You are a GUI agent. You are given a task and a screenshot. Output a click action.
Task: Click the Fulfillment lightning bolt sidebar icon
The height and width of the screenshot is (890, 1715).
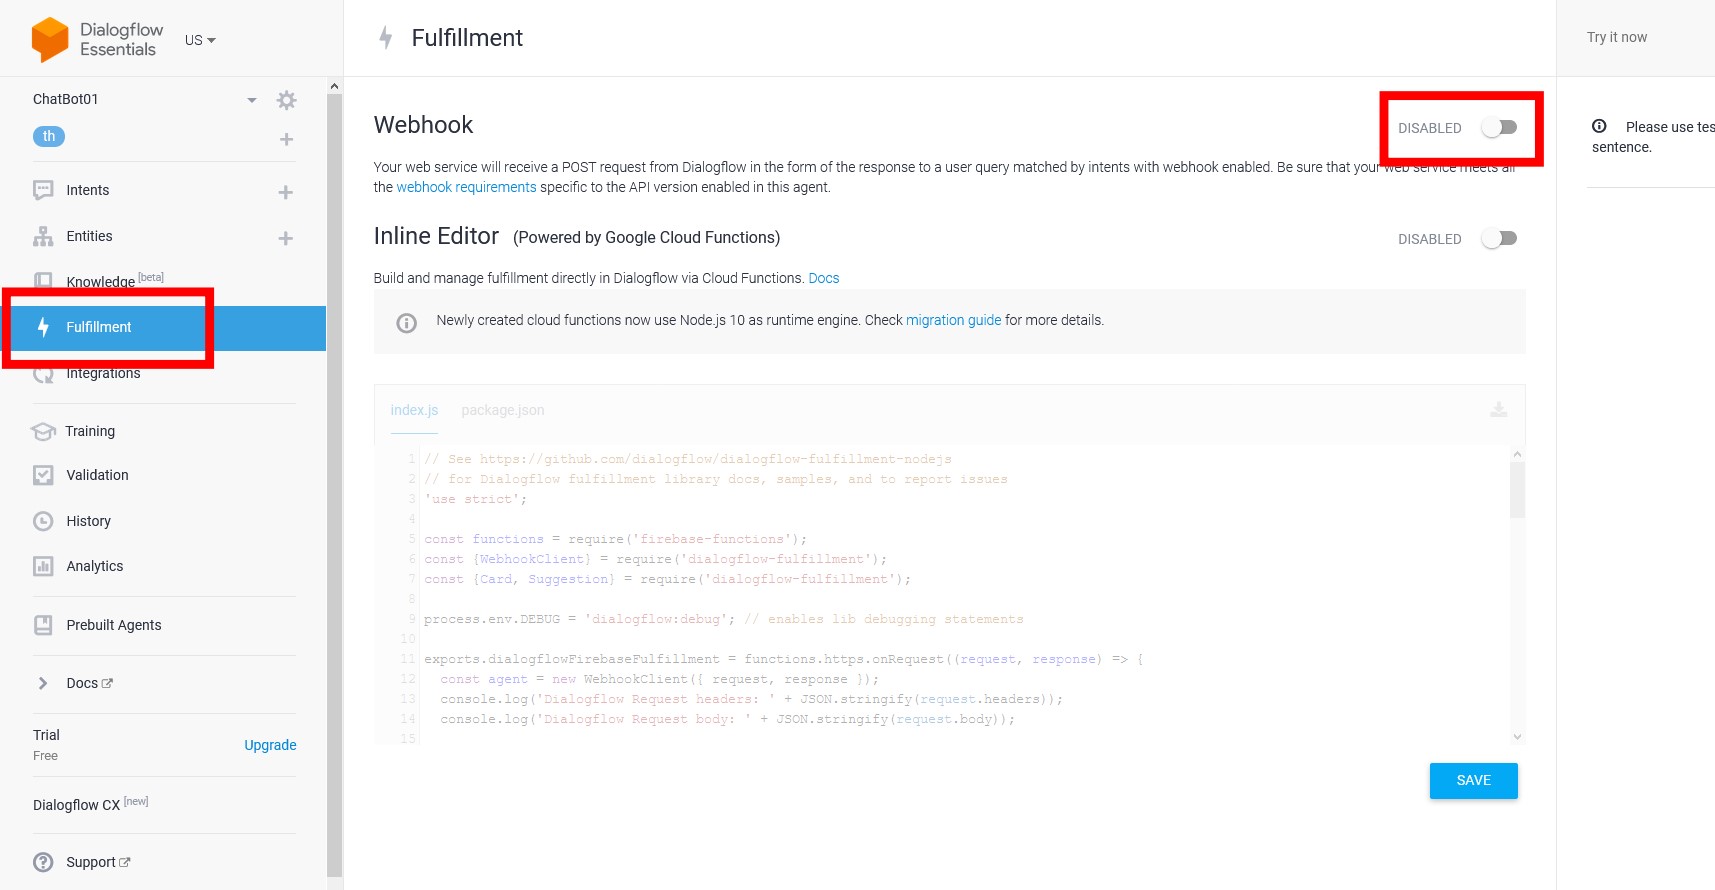(x=43, y=327)
